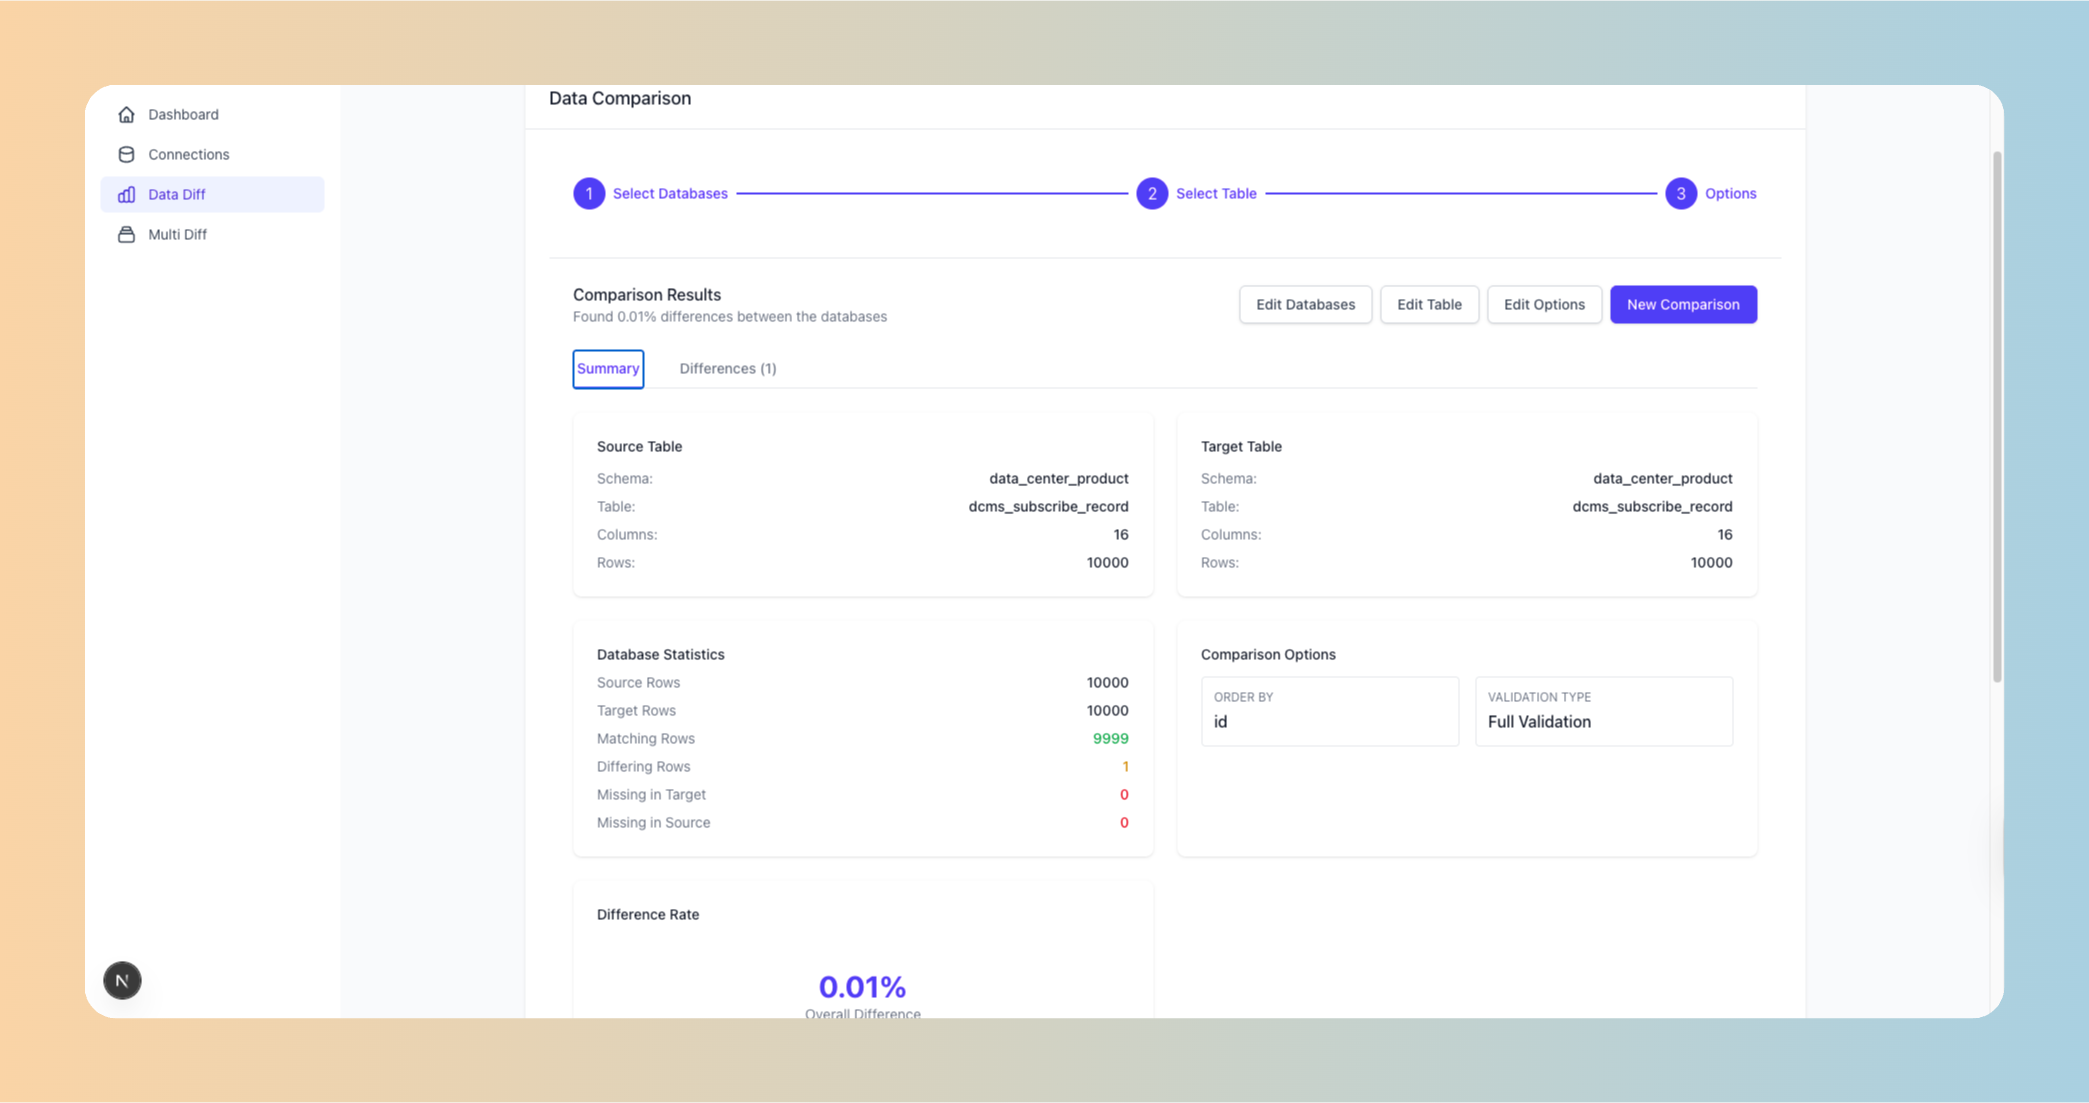Open Dashboard in the sidebar
This screenshot has height=1103, width=2089.
tap(183, 114)
